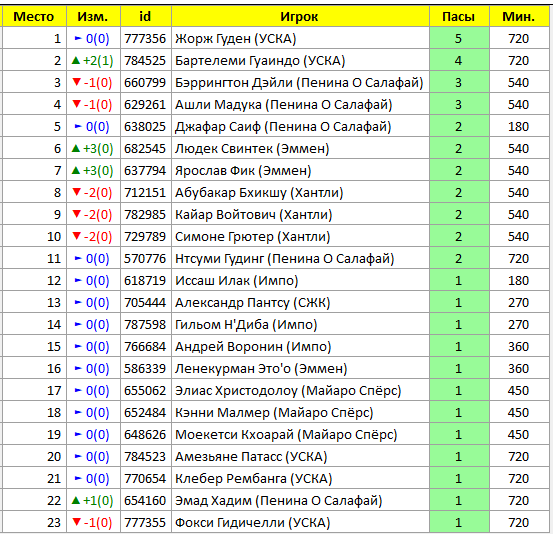Click id cell 570776

tap(145, 259)
